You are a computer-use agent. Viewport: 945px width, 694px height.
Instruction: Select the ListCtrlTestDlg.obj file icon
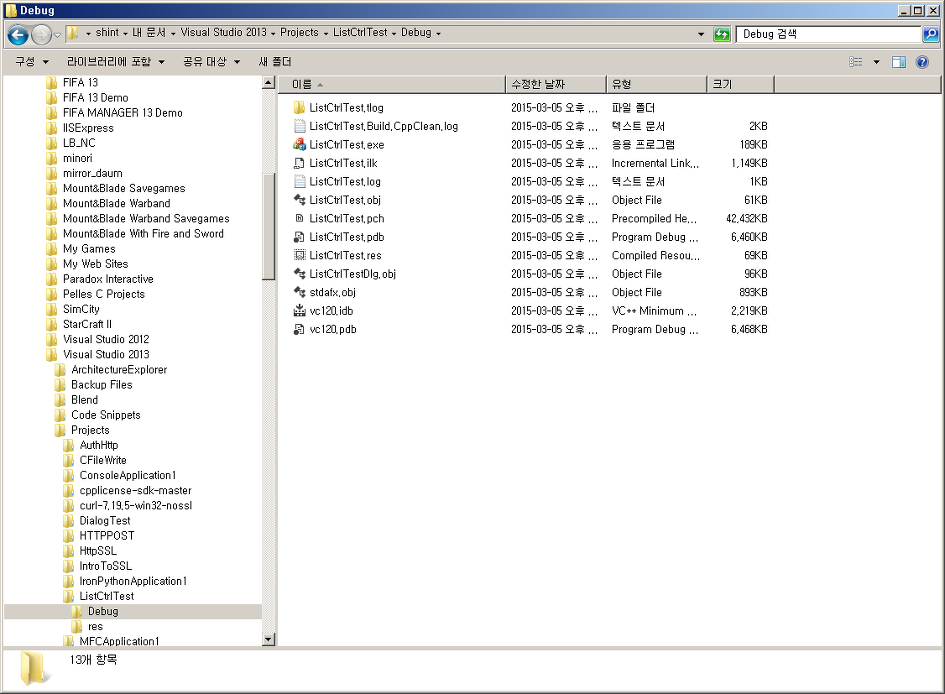(300, 274)
